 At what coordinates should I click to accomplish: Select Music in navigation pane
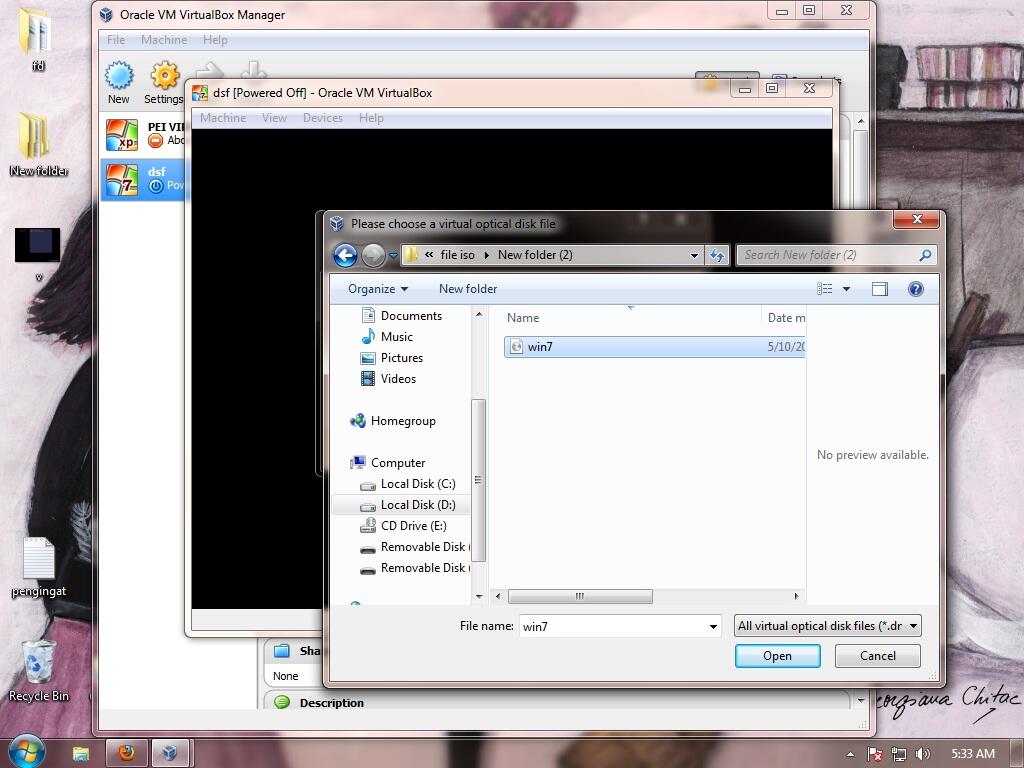click(387, 336)
